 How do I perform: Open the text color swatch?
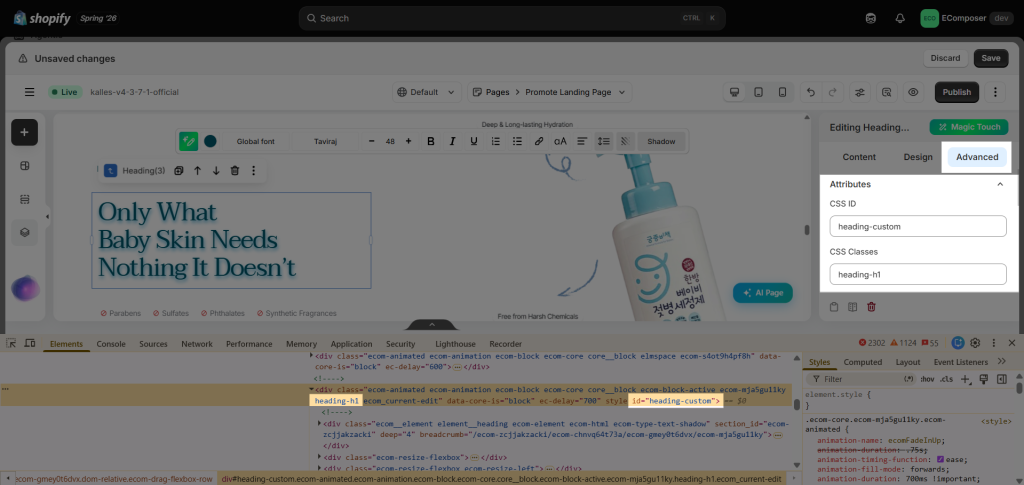click(210, 141)
